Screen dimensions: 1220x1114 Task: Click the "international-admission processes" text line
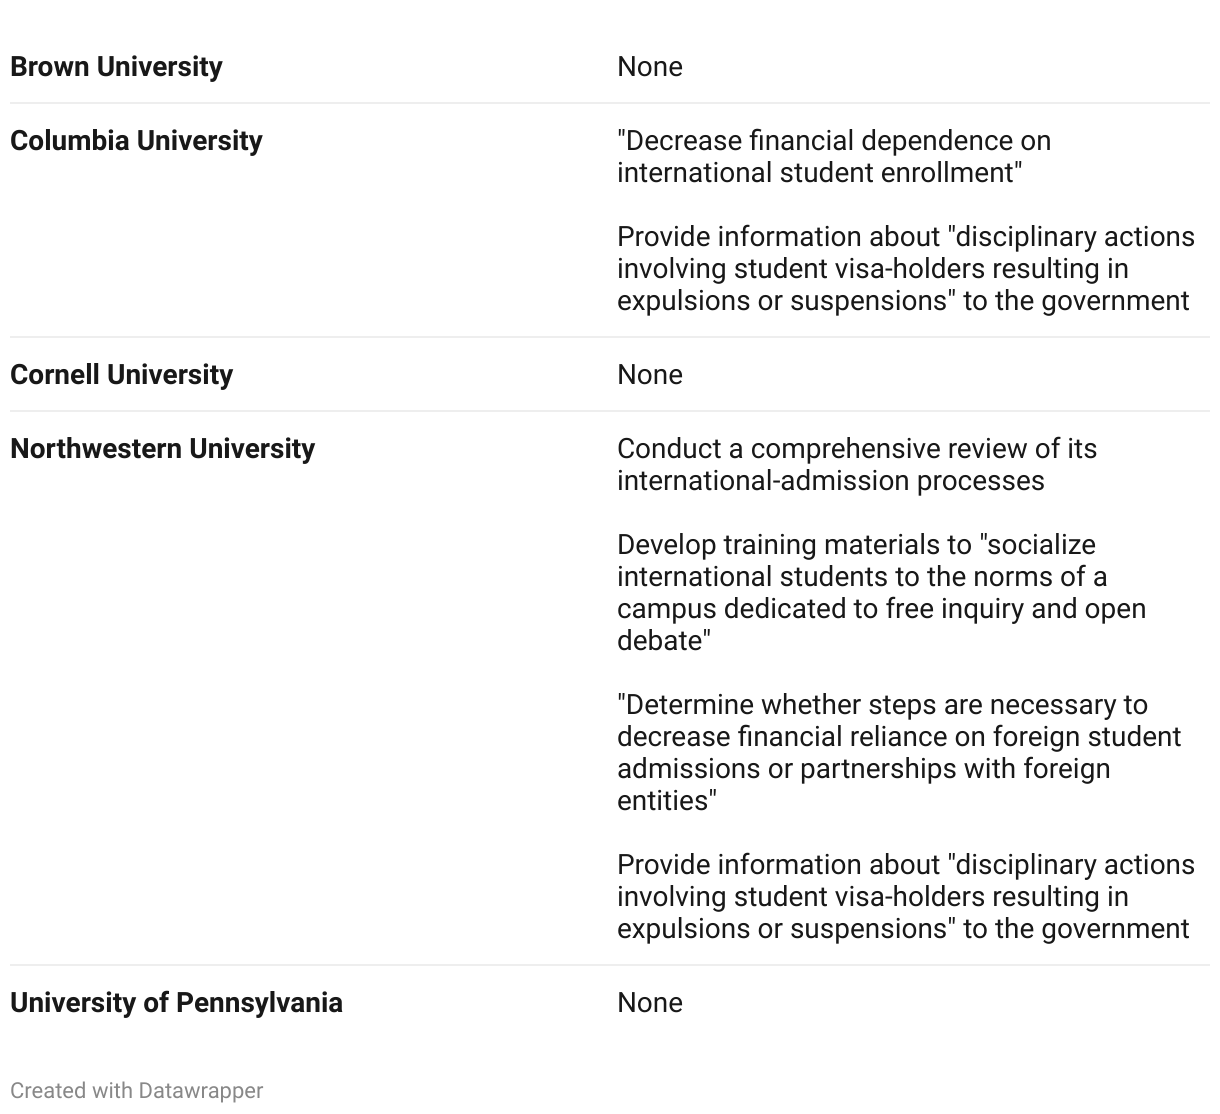(830, 481)
